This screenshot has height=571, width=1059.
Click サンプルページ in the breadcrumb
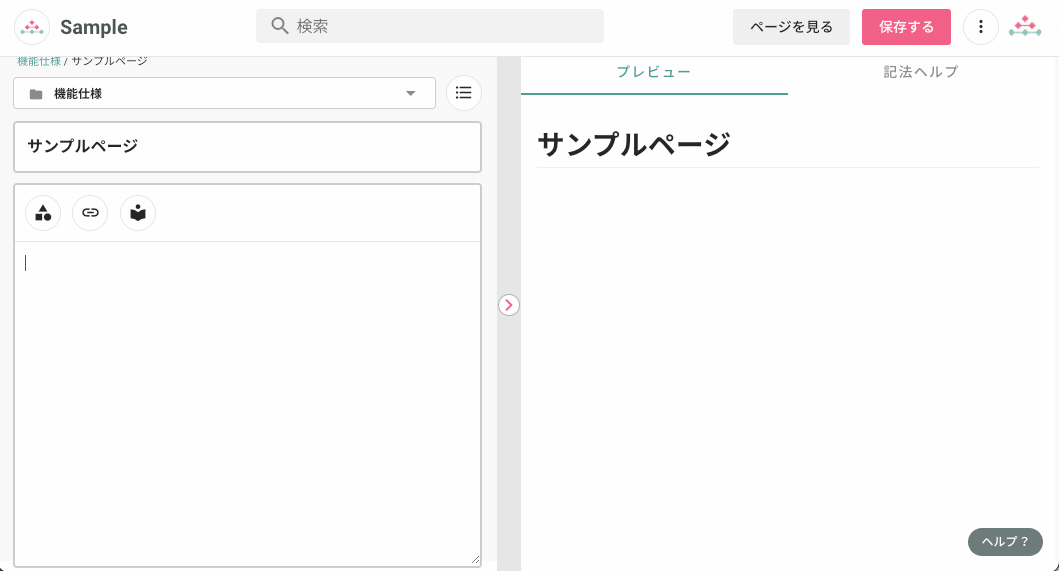point(109,61)
